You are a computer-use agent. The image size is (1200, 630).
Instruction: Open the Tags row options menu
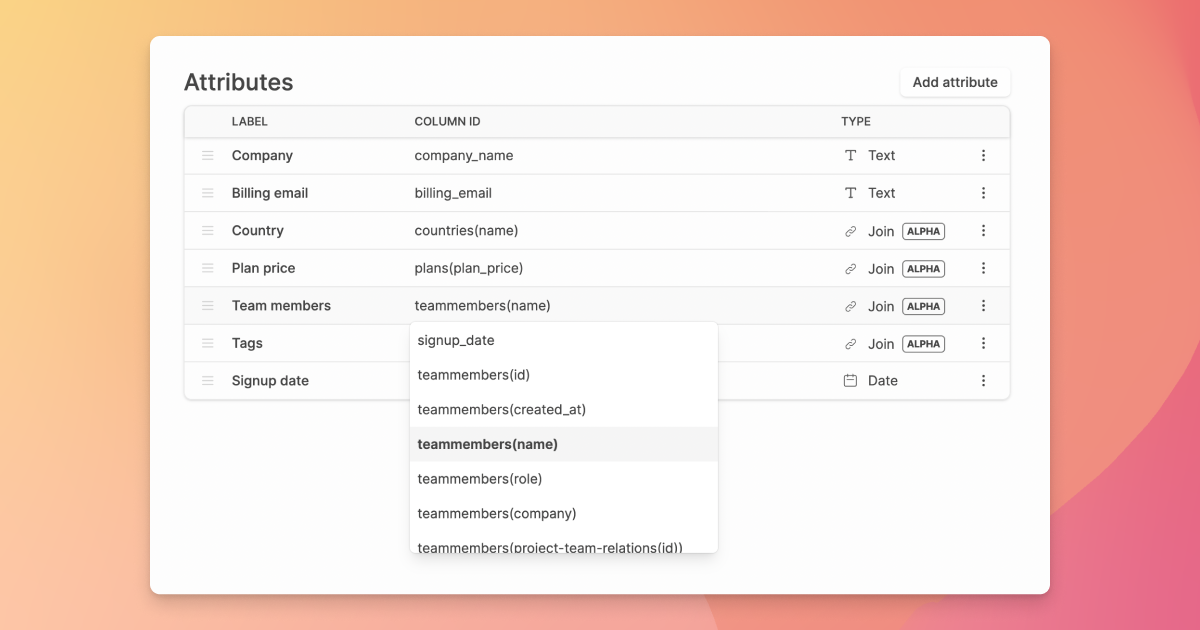(983, 343)
